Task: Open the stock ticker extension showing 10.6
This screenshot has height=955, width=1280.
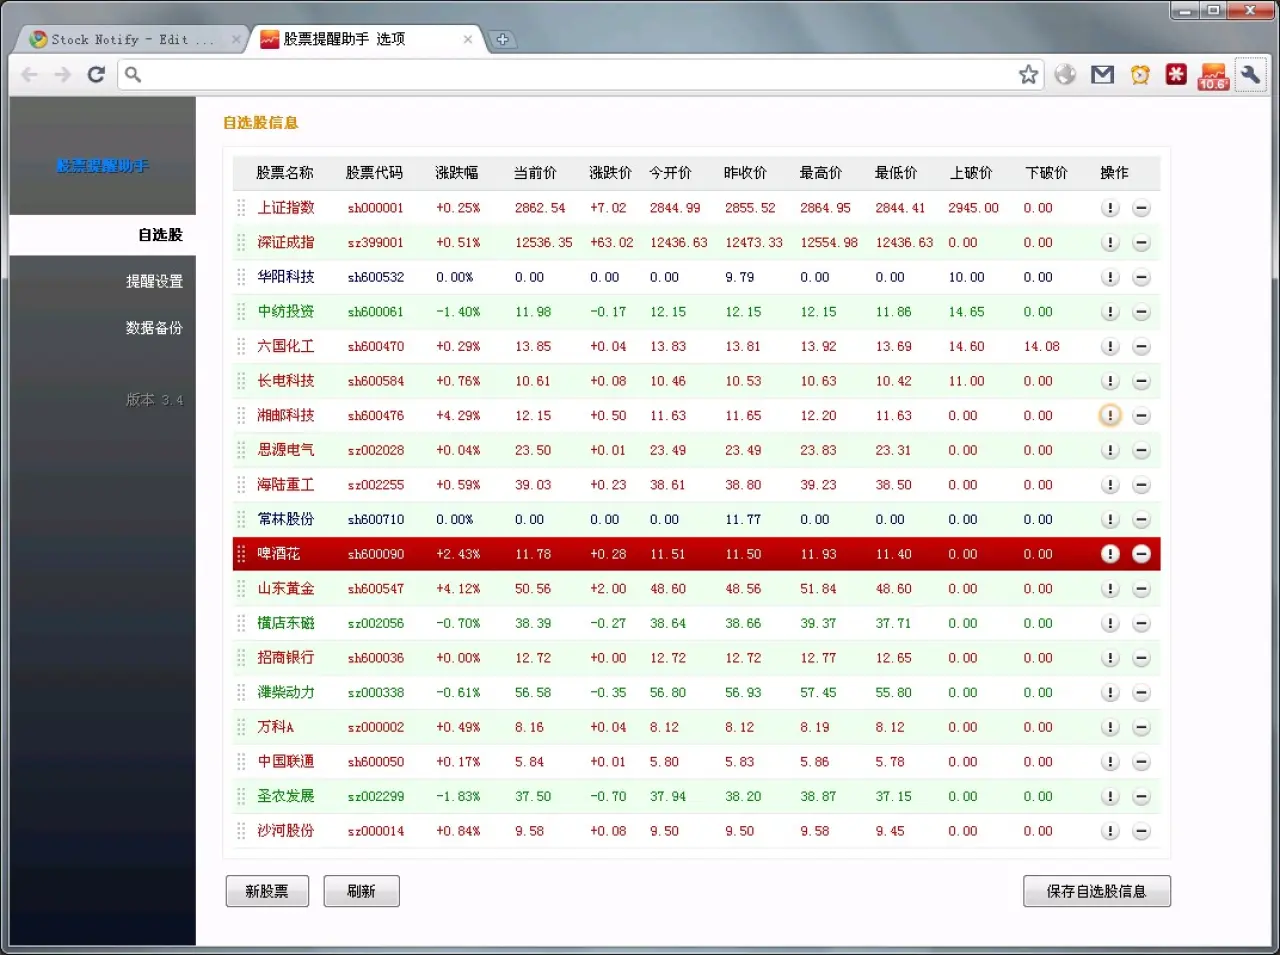Action: pyautogui.click(x=1213, y=74)
